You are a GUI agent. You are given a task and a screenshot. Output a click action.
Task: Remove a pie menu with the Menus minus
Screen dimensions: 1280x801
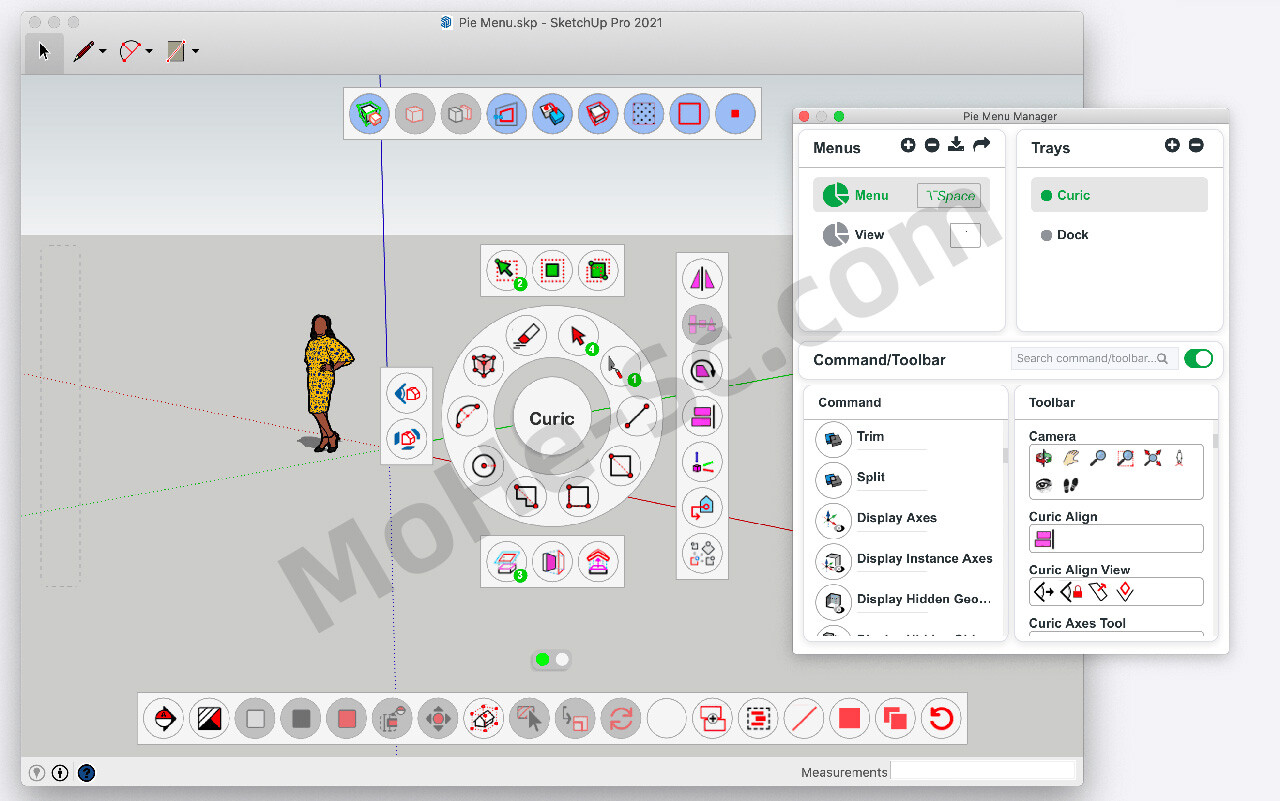932,146
